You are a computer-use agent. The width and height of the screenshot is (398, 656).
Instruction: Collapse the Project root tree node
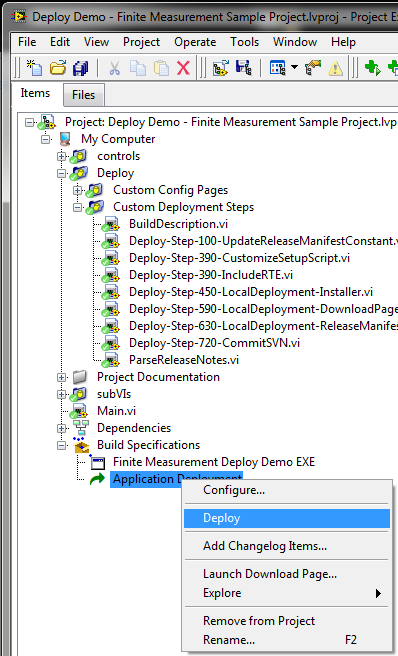(29, 123)
